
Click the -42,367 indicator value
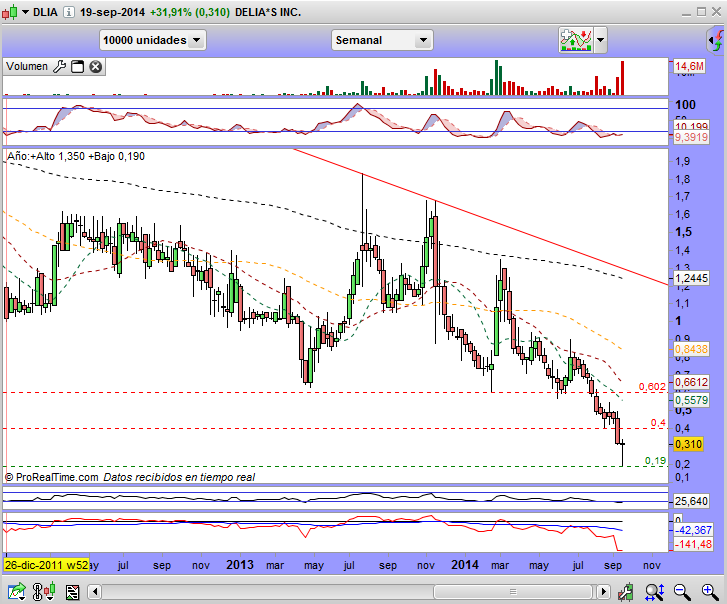point(693,530)
